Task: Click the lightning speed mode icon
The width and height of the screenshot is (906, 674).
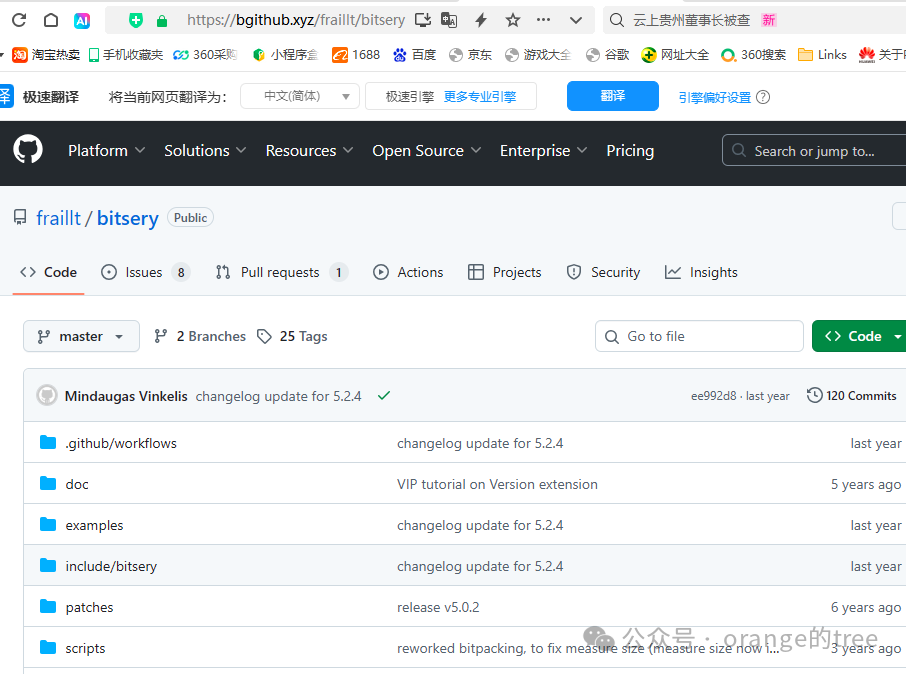Action: click(x=481, y=20)
